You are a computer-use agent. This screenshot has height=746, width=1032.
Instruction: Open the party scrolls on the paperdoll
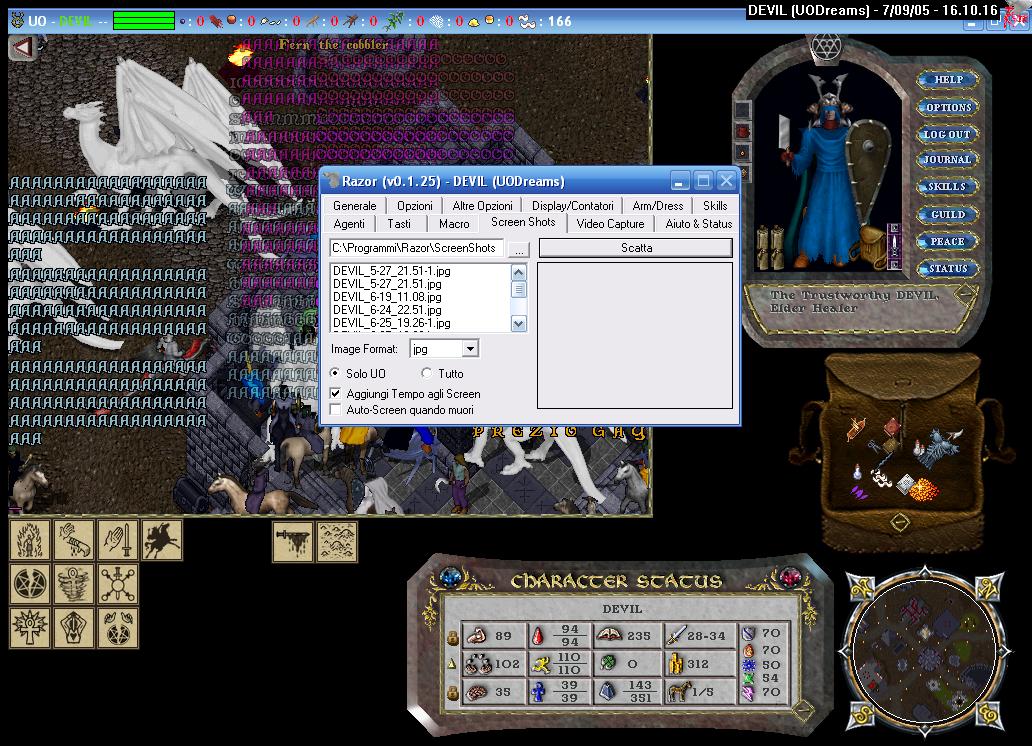770,247
